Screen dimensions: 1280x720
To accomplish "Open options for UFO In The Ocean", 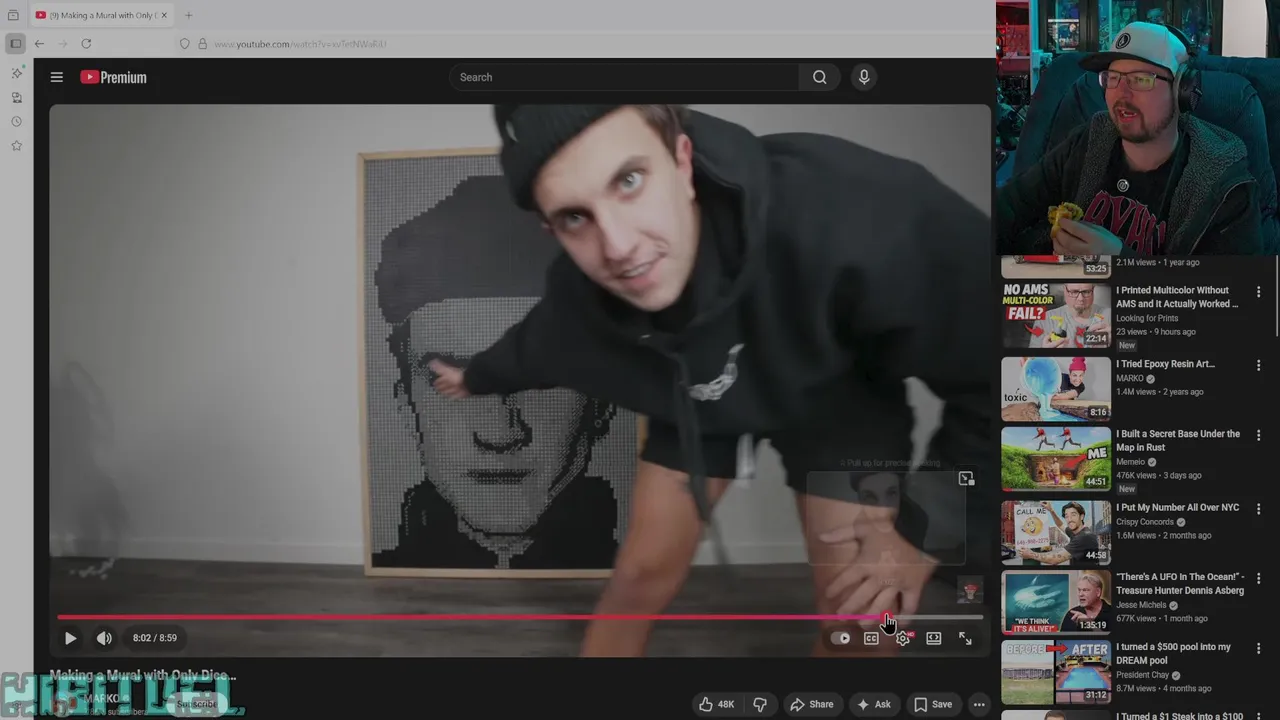I will (1258, 578).
